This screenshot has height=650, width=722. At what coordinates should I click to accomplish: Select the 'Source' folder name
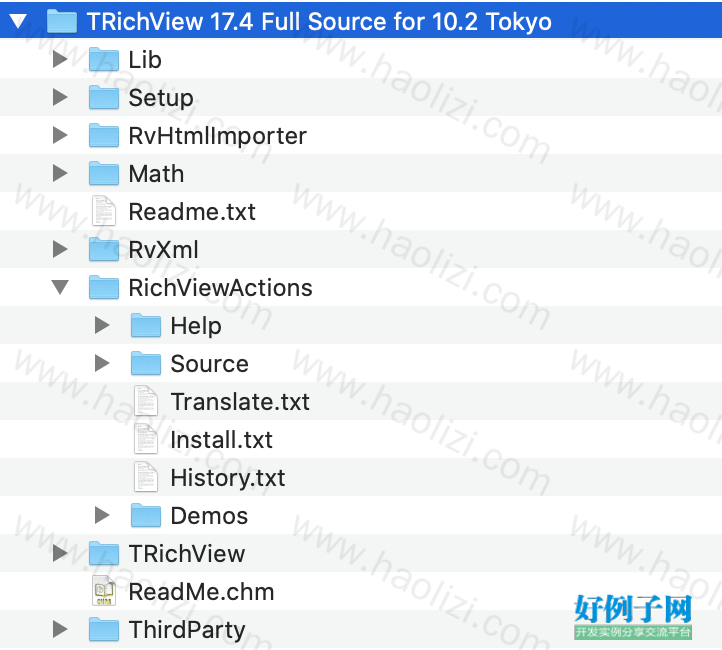coord(210,364)
